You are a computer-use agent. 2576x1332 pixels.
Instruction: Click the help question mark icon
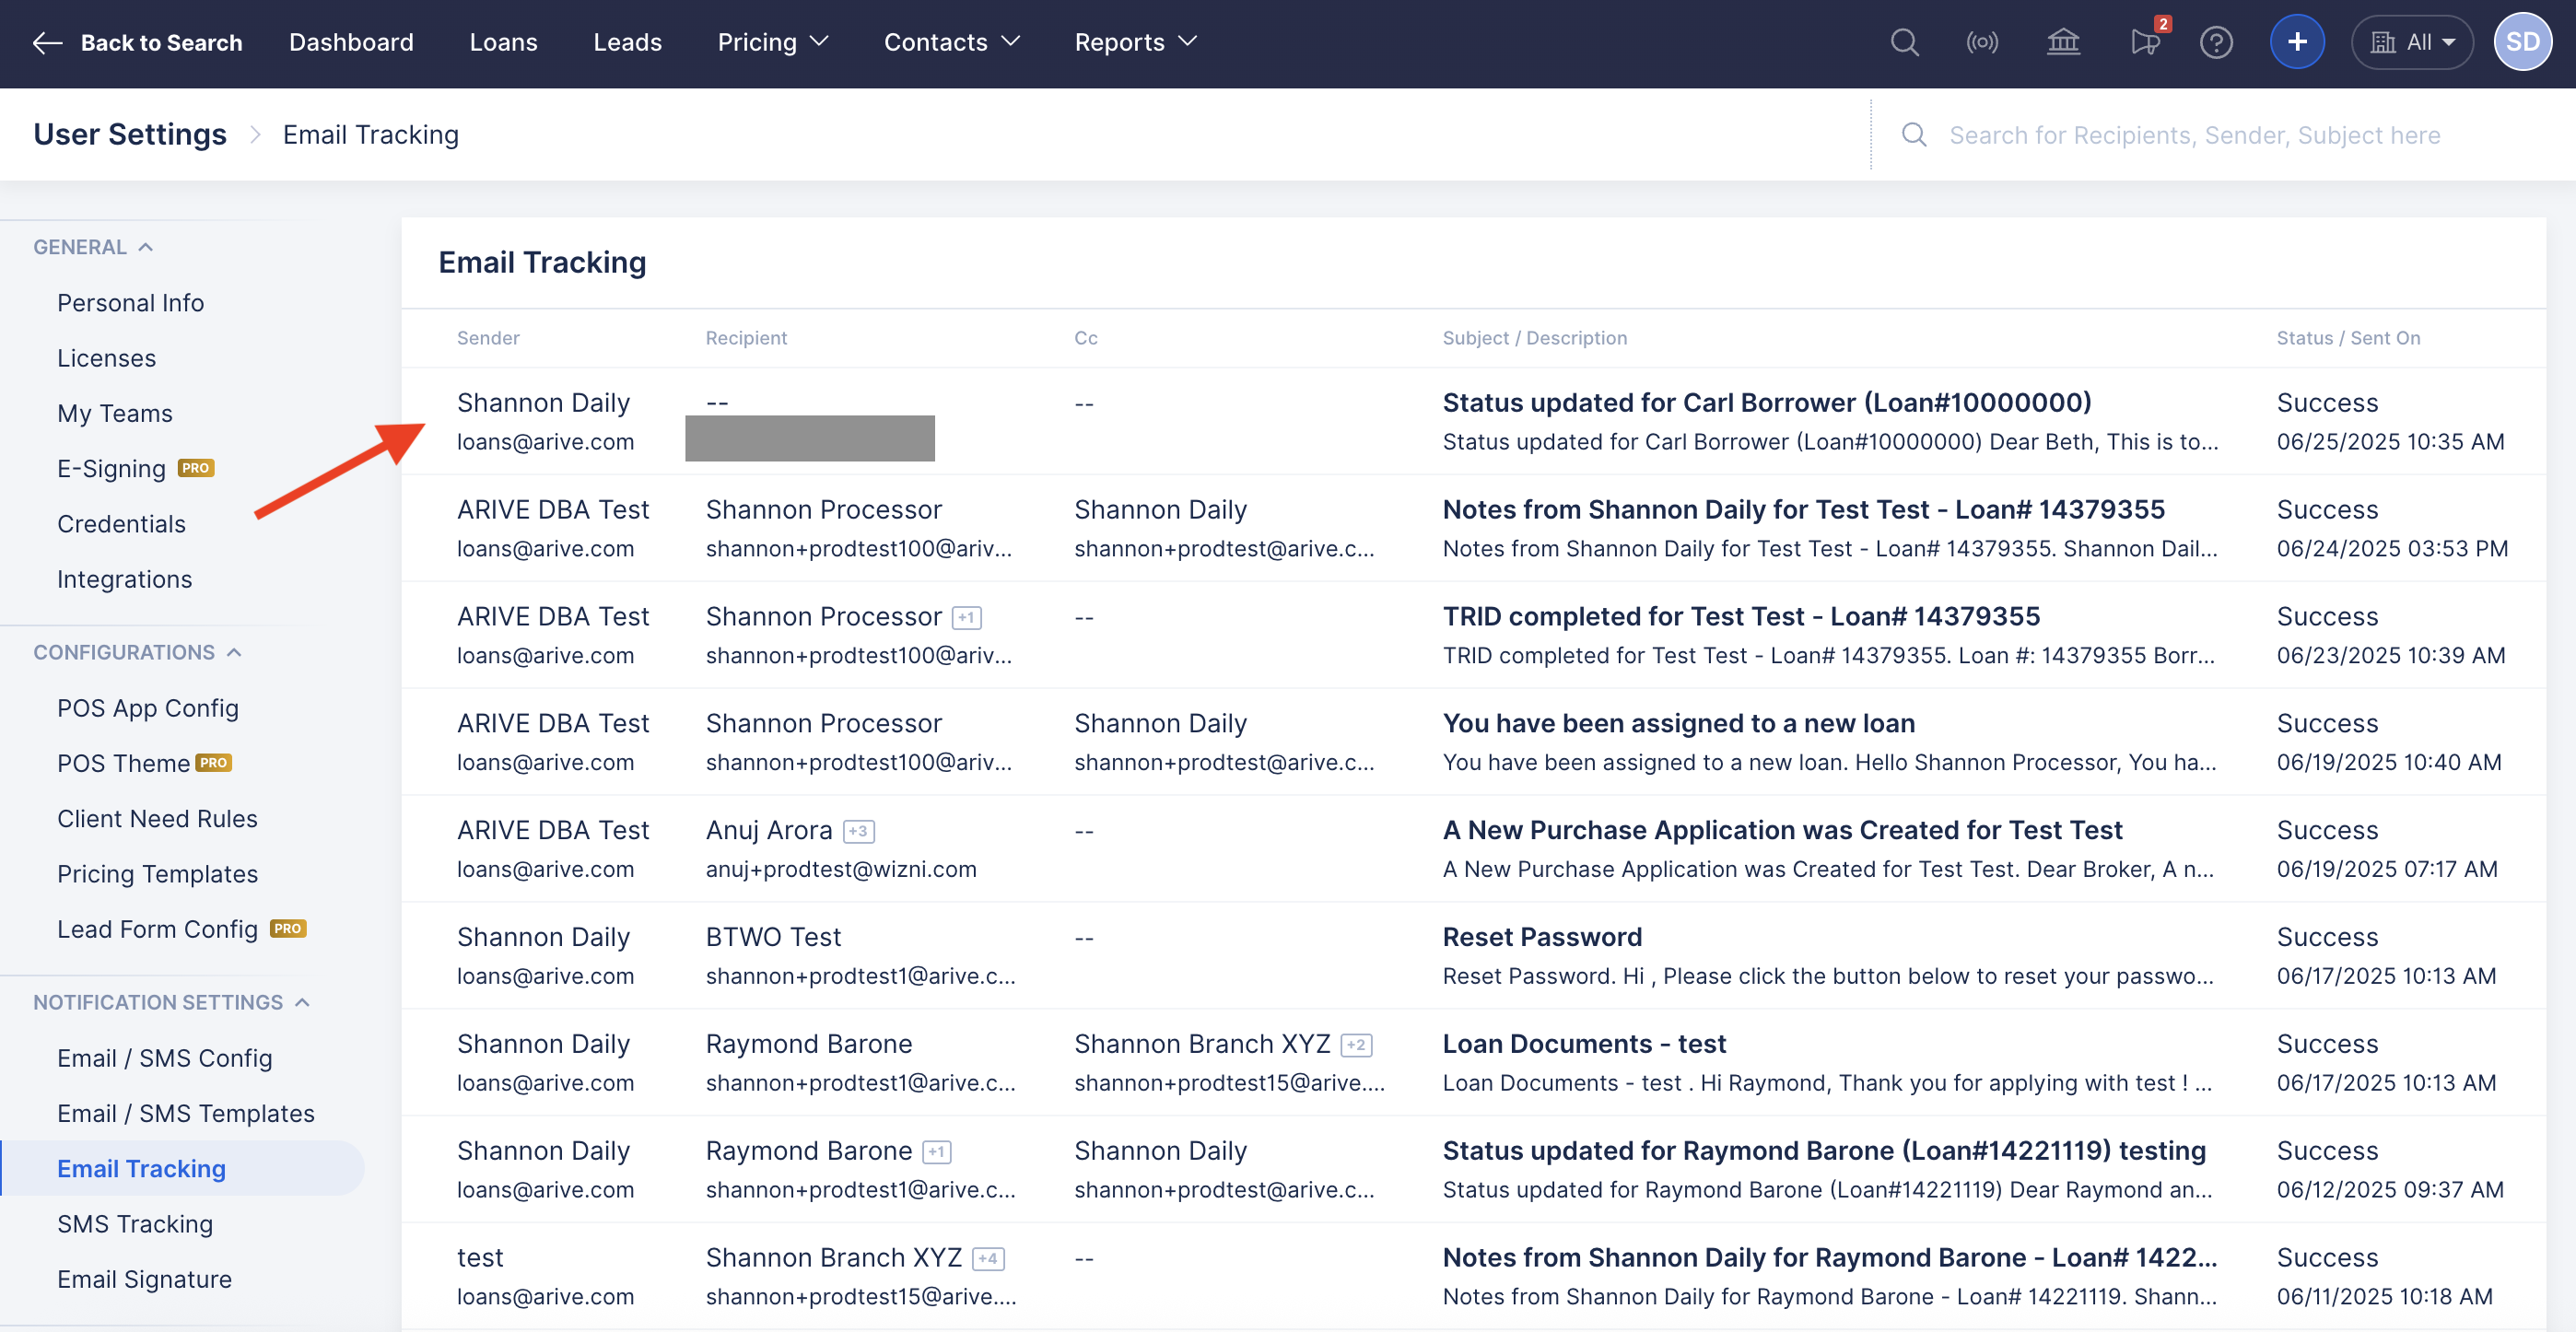[x=2216, y=42]
